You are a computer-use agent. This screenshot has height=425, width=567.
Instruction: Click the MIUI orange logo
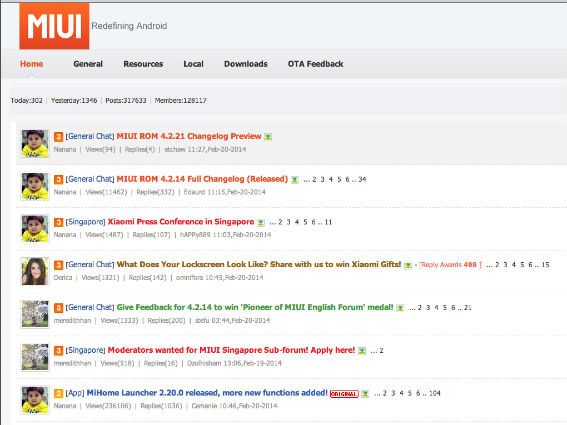tap(54, 26)
